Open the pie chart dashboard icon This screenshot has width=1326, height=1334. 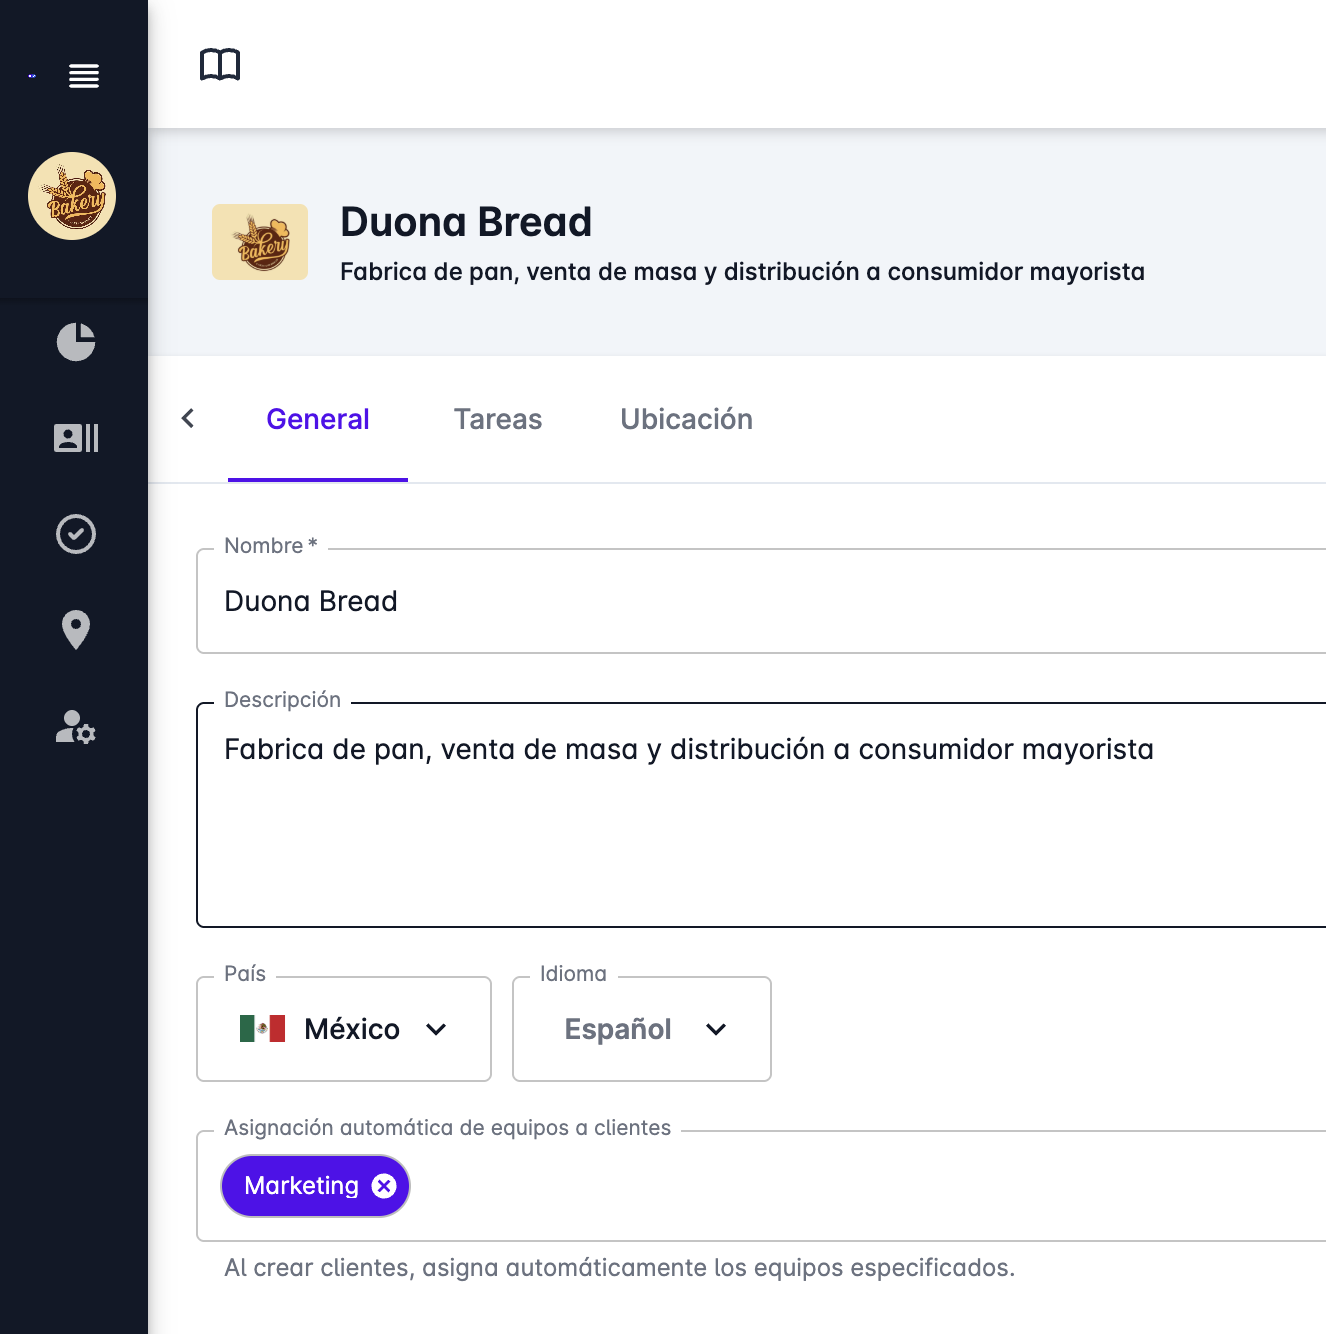coord(76,342)
